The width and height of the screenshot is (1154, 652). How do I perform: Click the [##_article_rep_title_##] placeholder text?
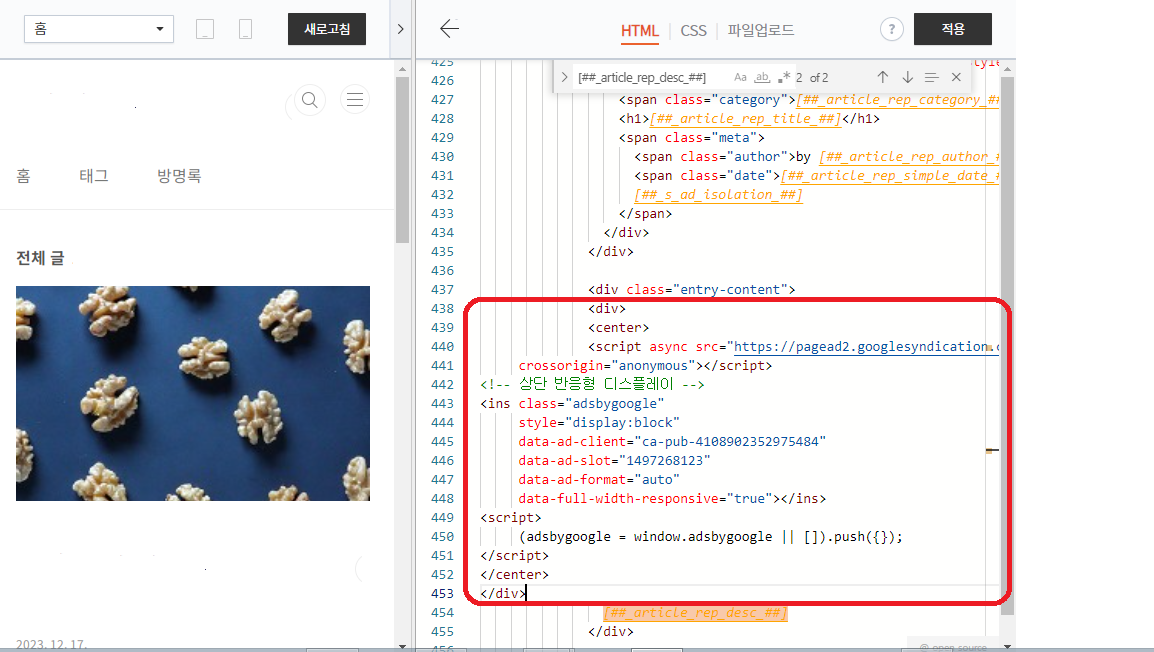pos(745,118)
